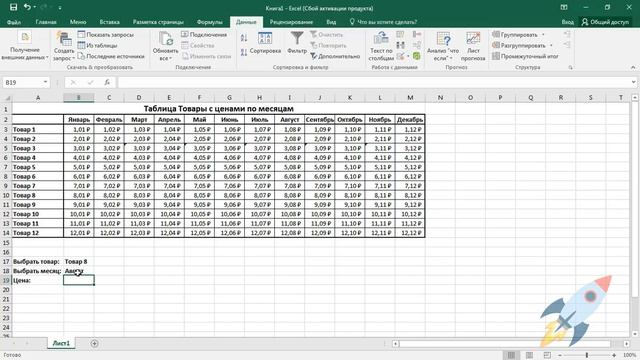Click the Select All corner triangle

(x=7, y=98)
